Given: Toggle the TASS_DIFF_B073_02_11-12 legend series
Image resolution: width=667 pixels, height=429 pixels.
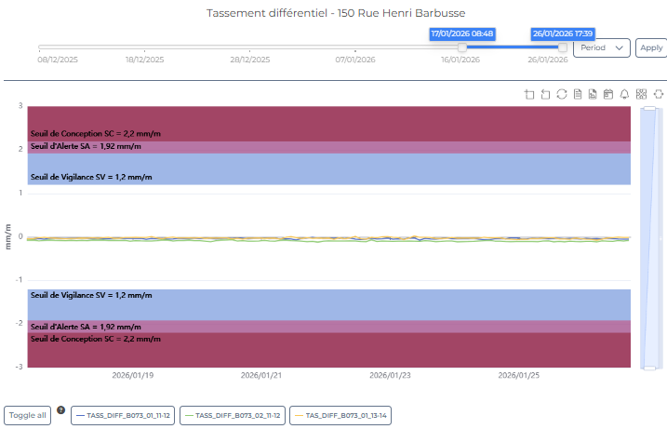Looking at the screenshot, I should pos(232,415).
